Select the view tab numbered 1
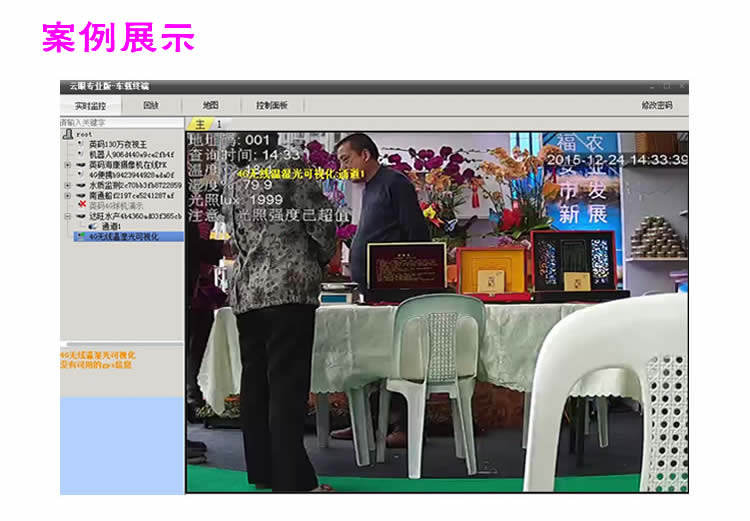The width and height of the screenshot is (750, 521). (219, 124)
